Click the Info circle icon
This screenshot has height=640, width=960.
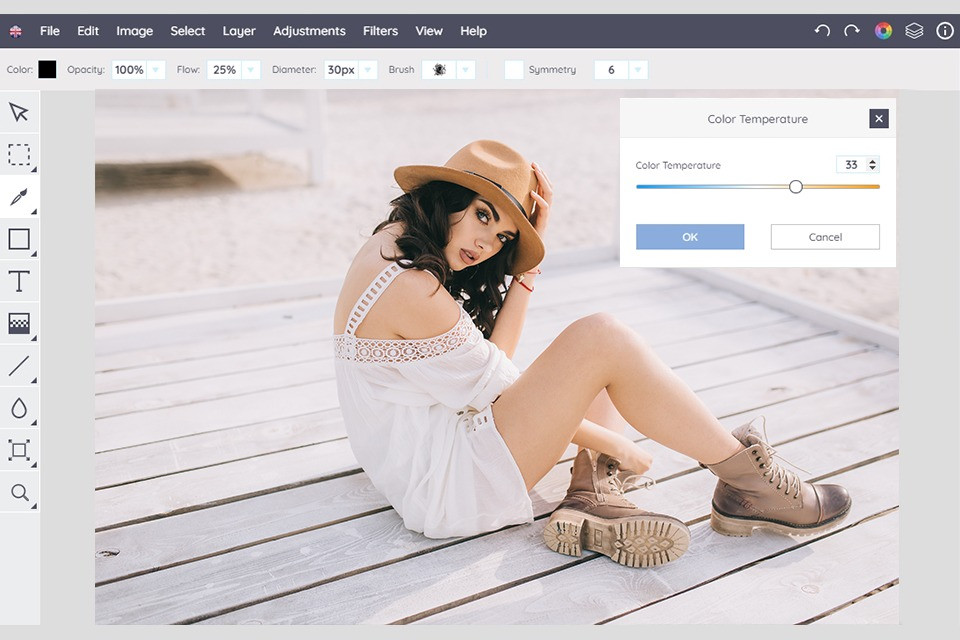point(945,31)
